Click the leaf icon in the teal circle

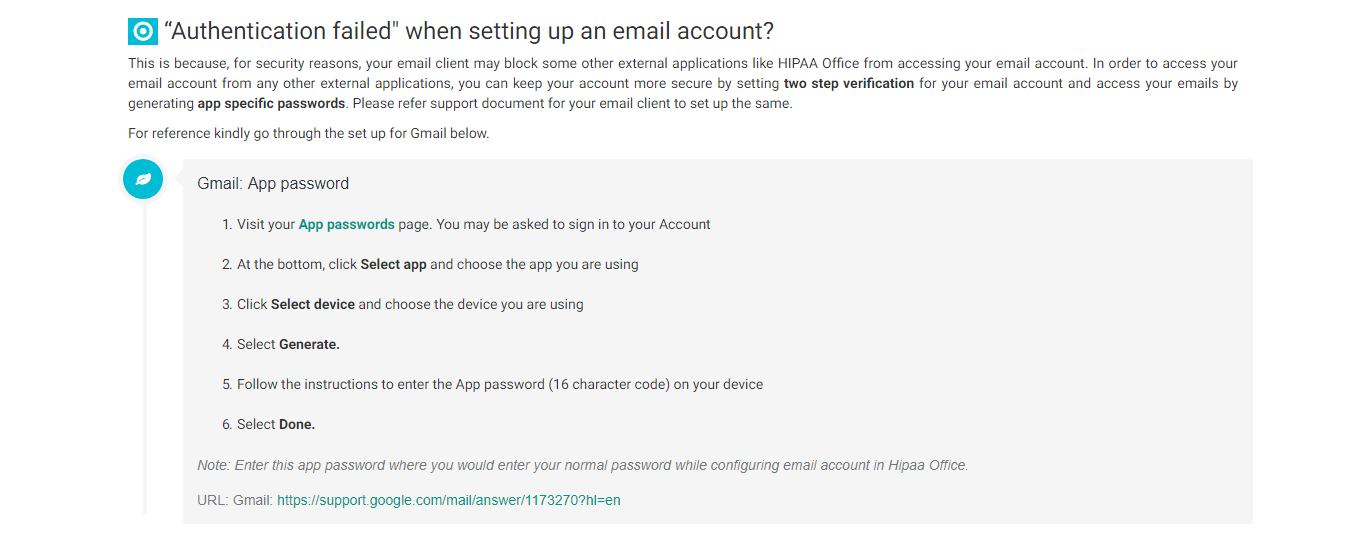pyautogui.click(x=143, y=179)
